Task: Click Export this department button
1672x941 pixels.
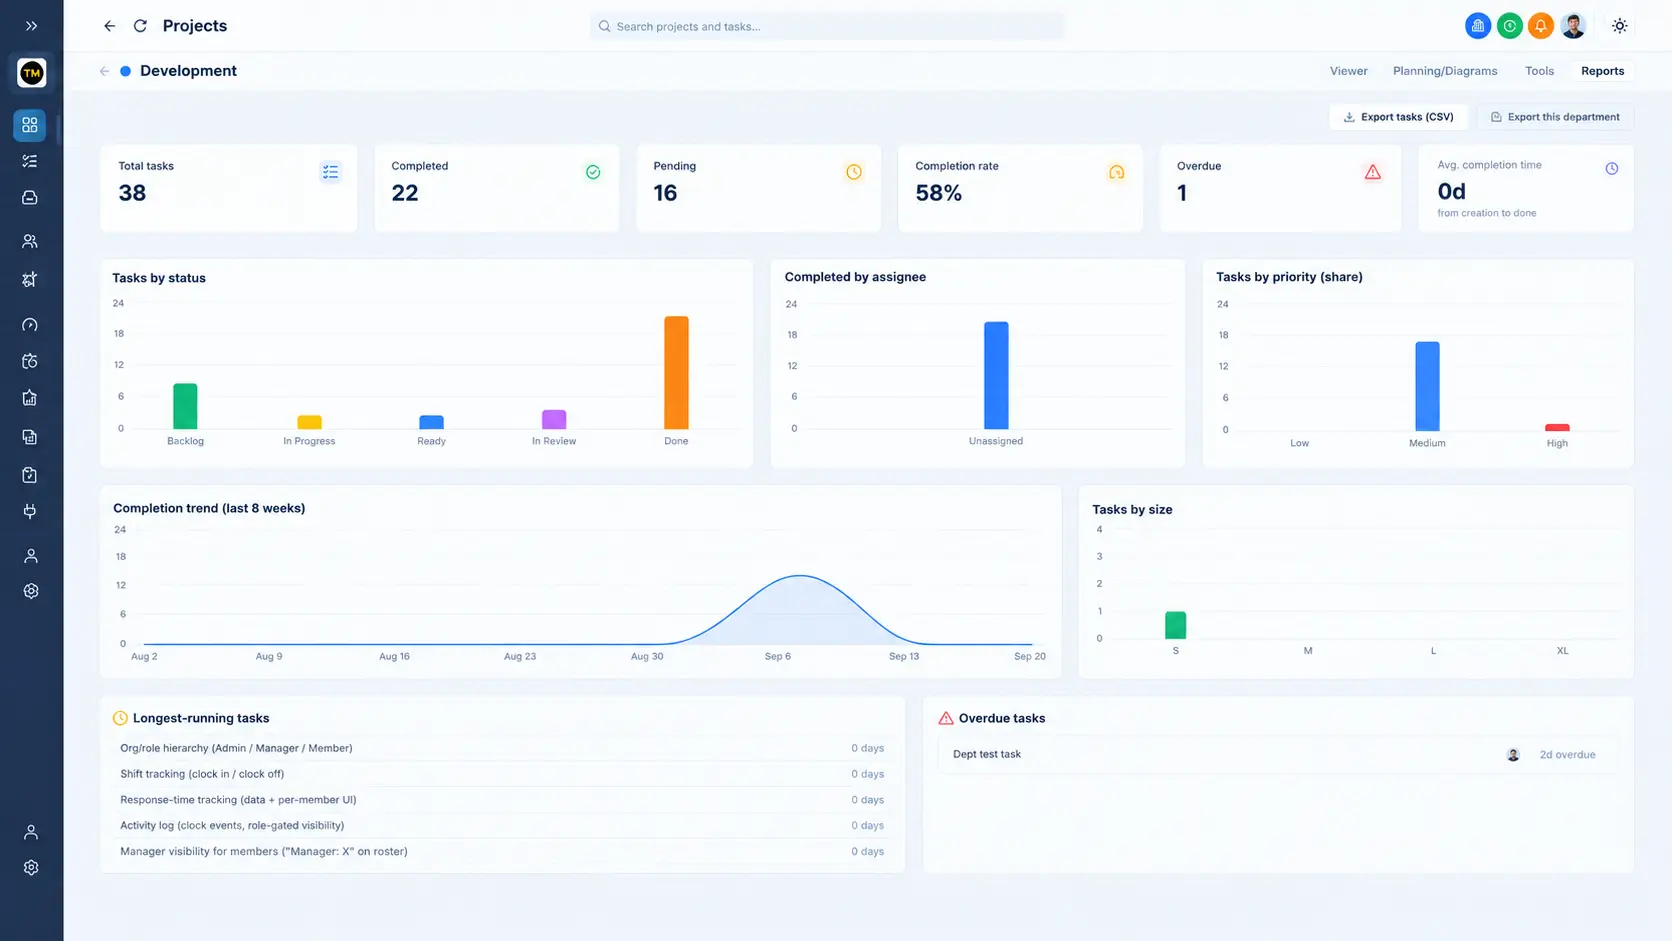Action: point(1555,117)
